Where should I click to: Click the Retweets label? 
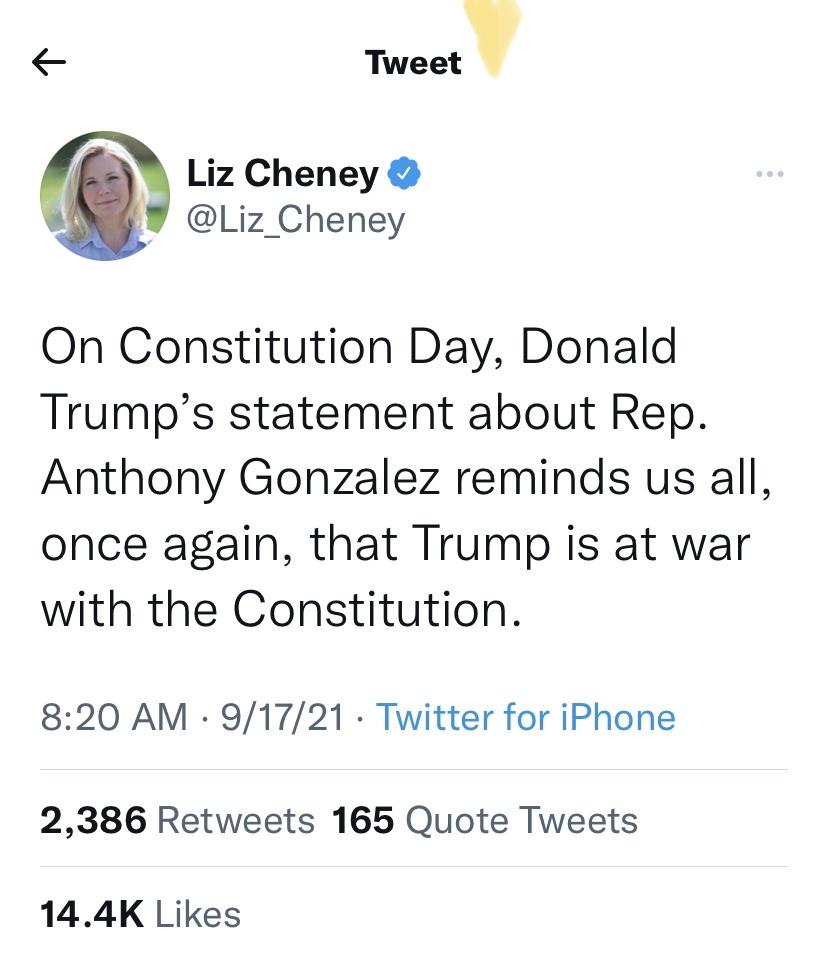235,819
